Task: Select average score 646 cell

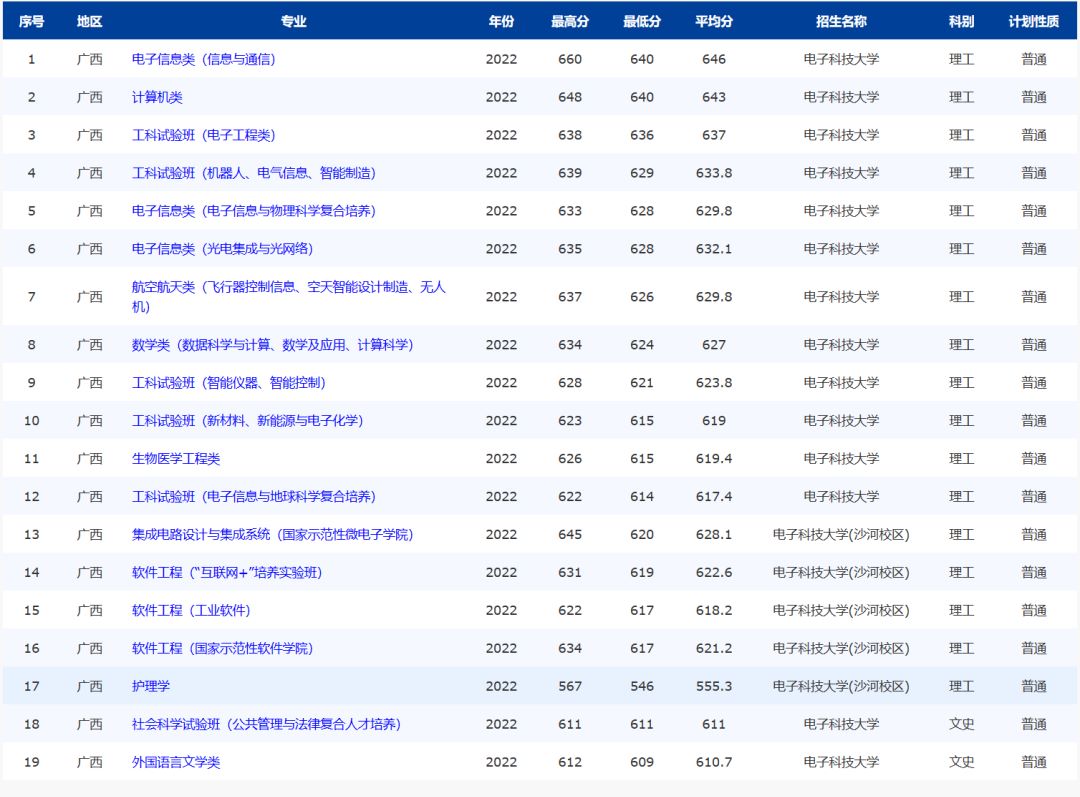Action: pyautogui.click(x=714, y=59)
